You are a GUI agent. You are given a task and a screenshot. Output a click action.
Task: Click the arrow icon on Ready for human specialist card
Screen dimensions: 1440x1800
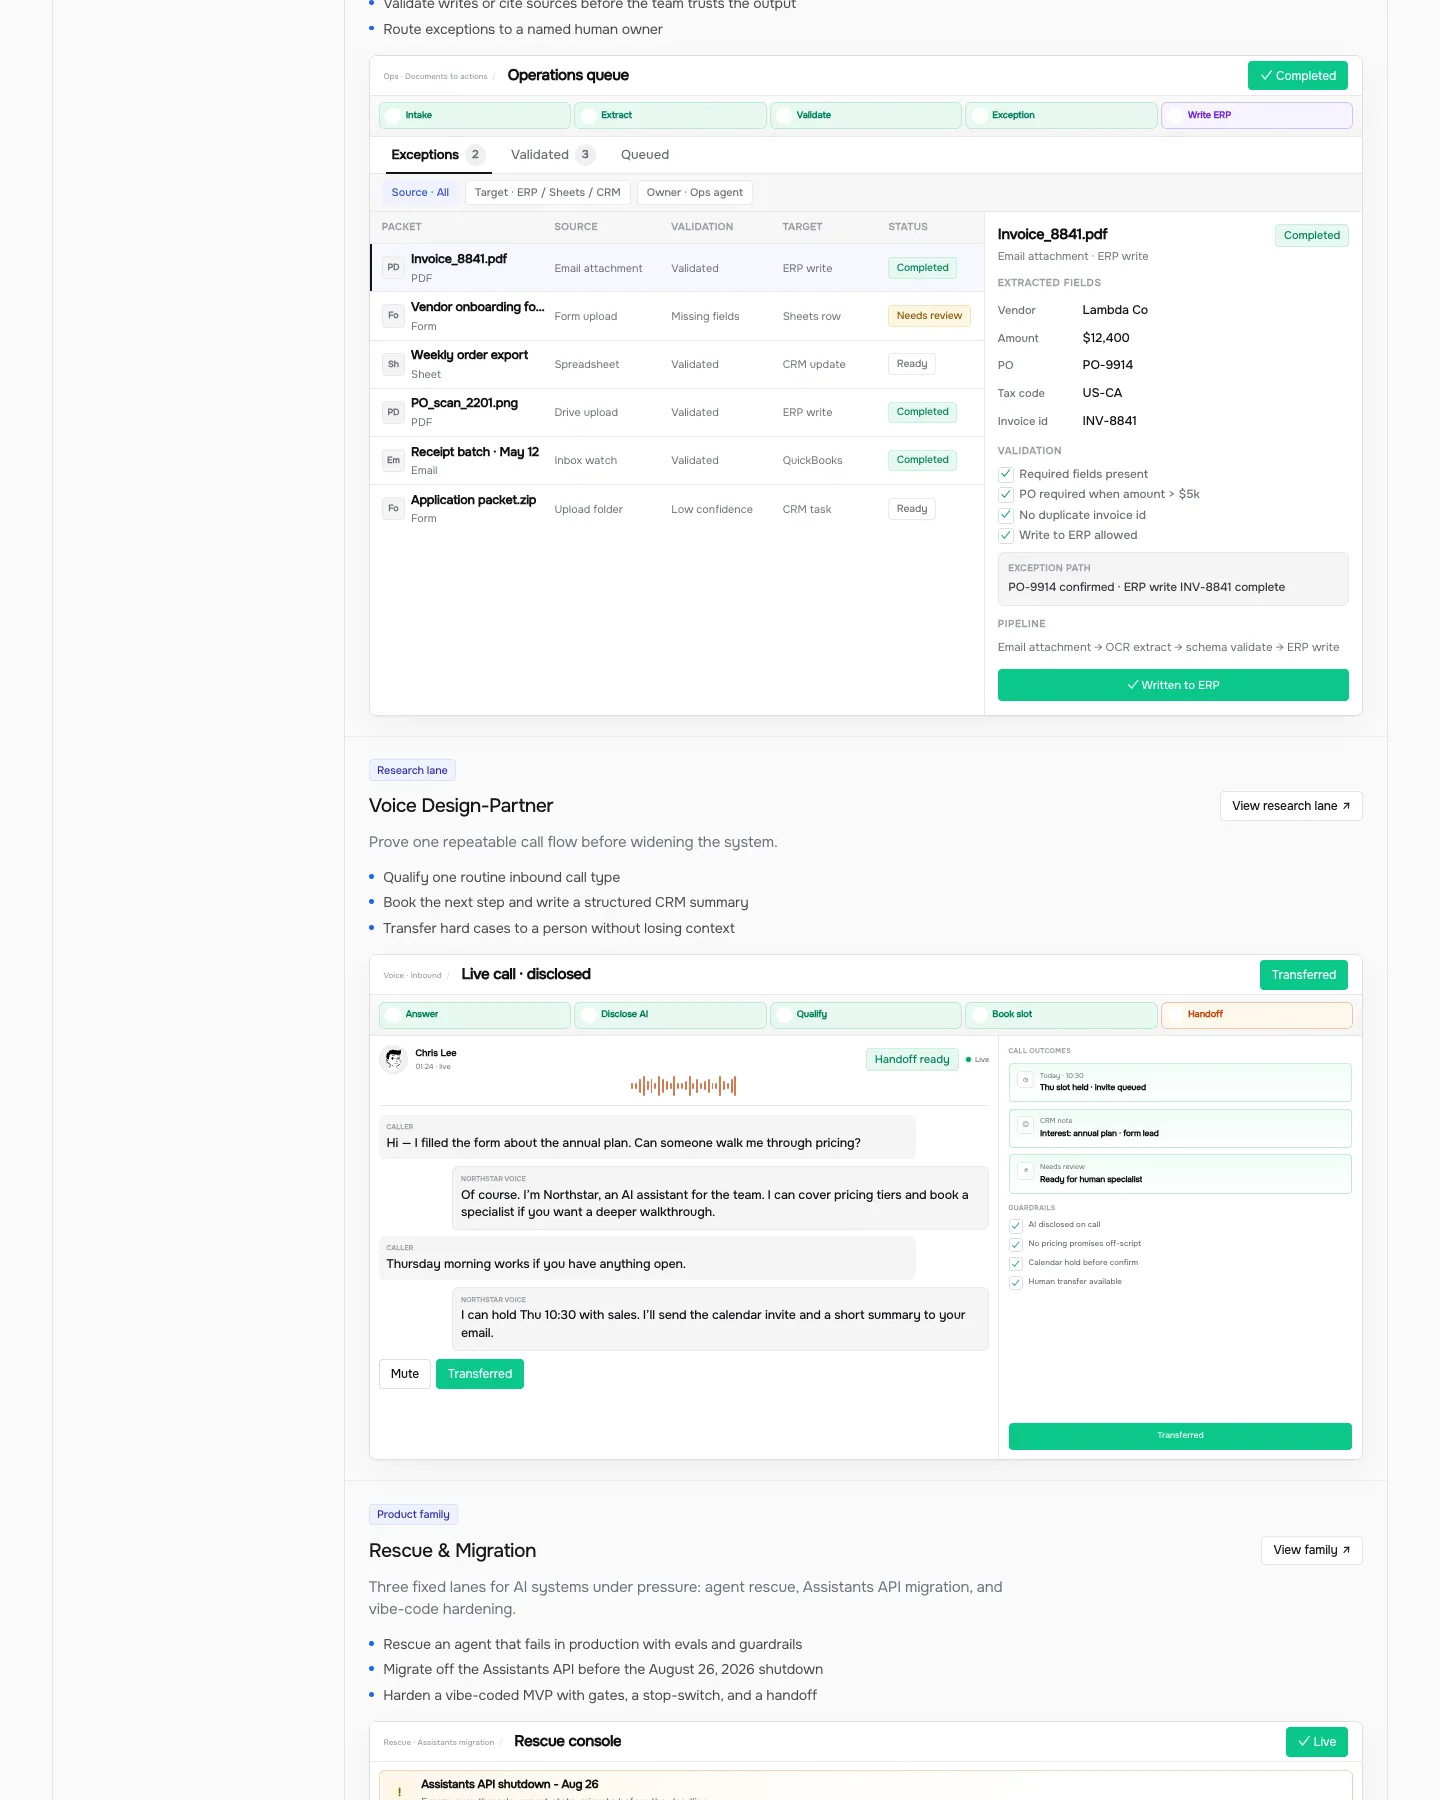pyautogui.click(x=1025, y=1171)
